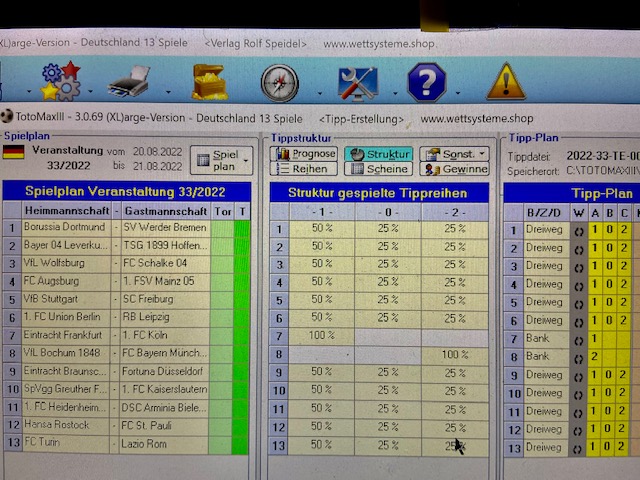Click the Tippdatei value 2022-33-TE

[602, 156]
